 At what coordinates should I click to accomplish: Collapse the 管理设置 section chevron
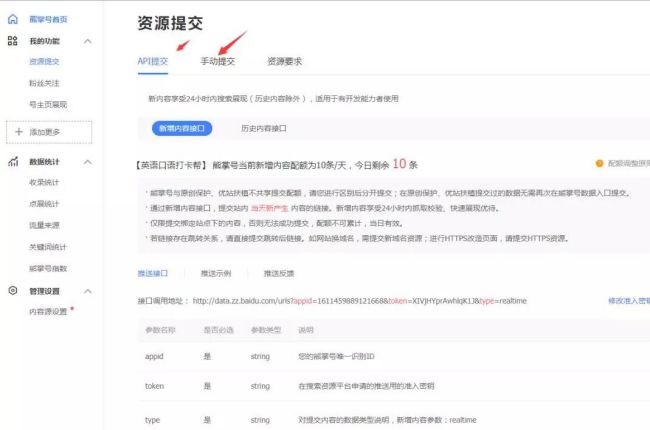coord(88,290)
